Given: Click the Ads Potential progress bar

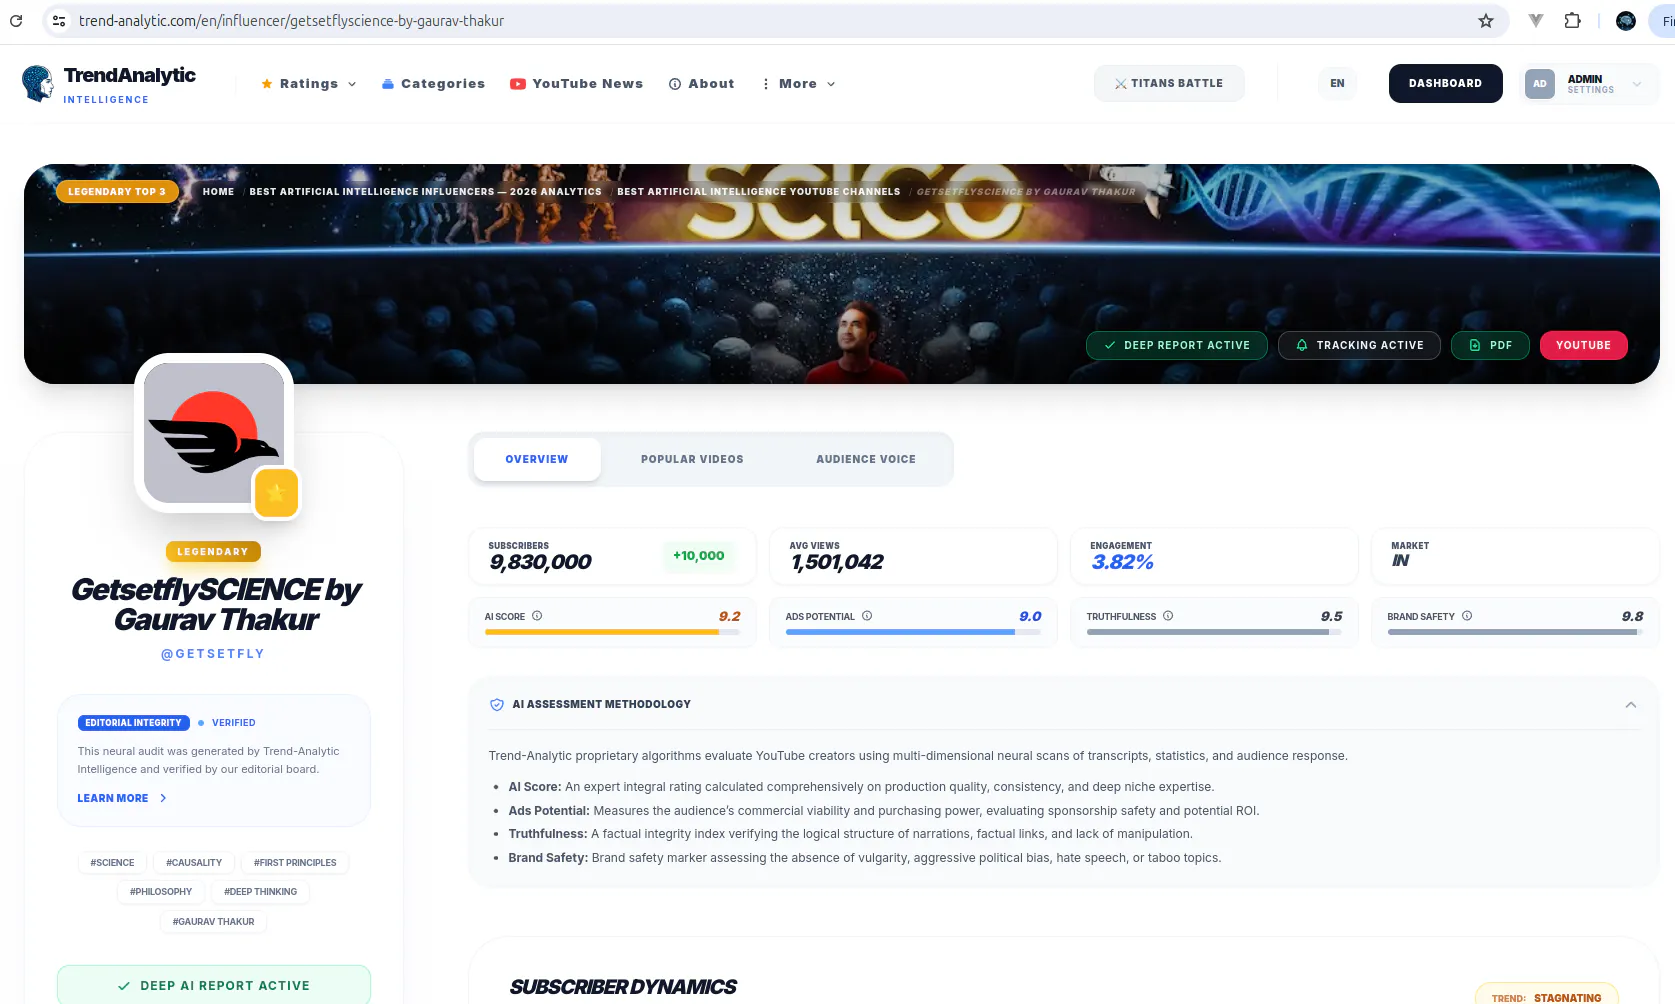Looking at the screenshot, I should [913, 632].
